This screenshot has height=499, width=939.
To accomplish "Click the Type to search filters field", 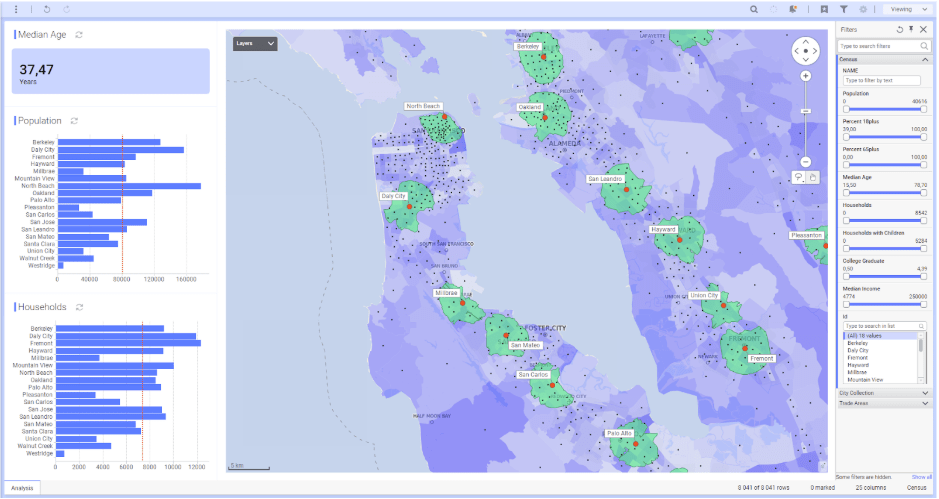I will point(879,46).
